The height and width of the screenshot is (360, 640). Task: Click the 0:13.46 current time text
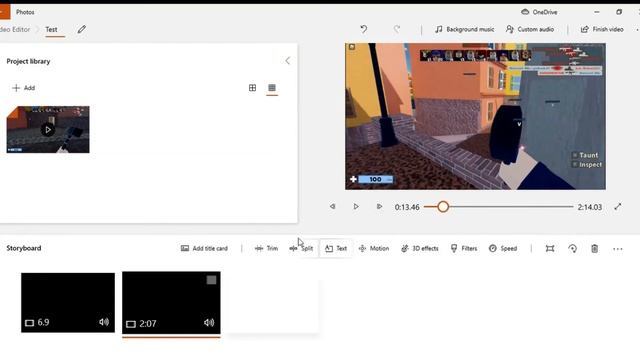[407, 207]
